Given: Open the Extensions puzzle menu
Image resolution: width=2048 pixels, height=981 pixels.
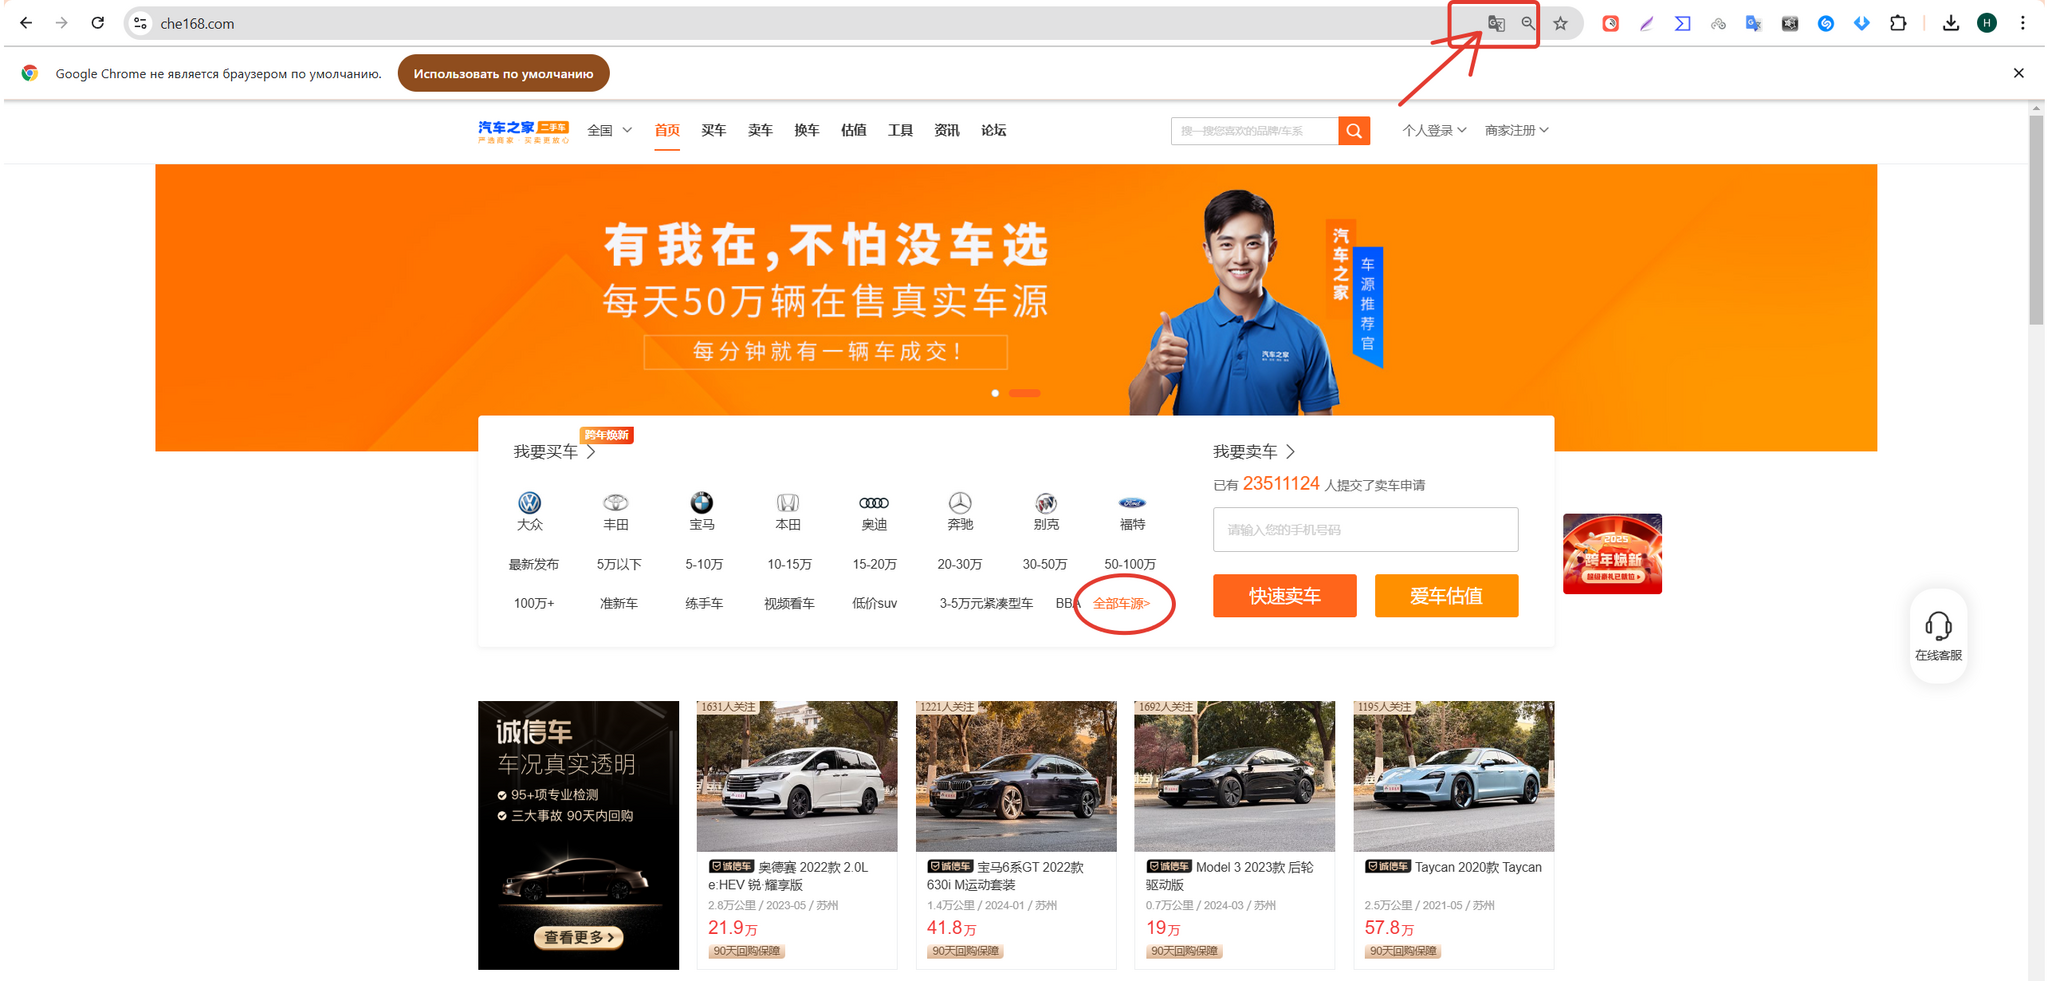Looking at the screenshot, I should [x=1898, y=23].
